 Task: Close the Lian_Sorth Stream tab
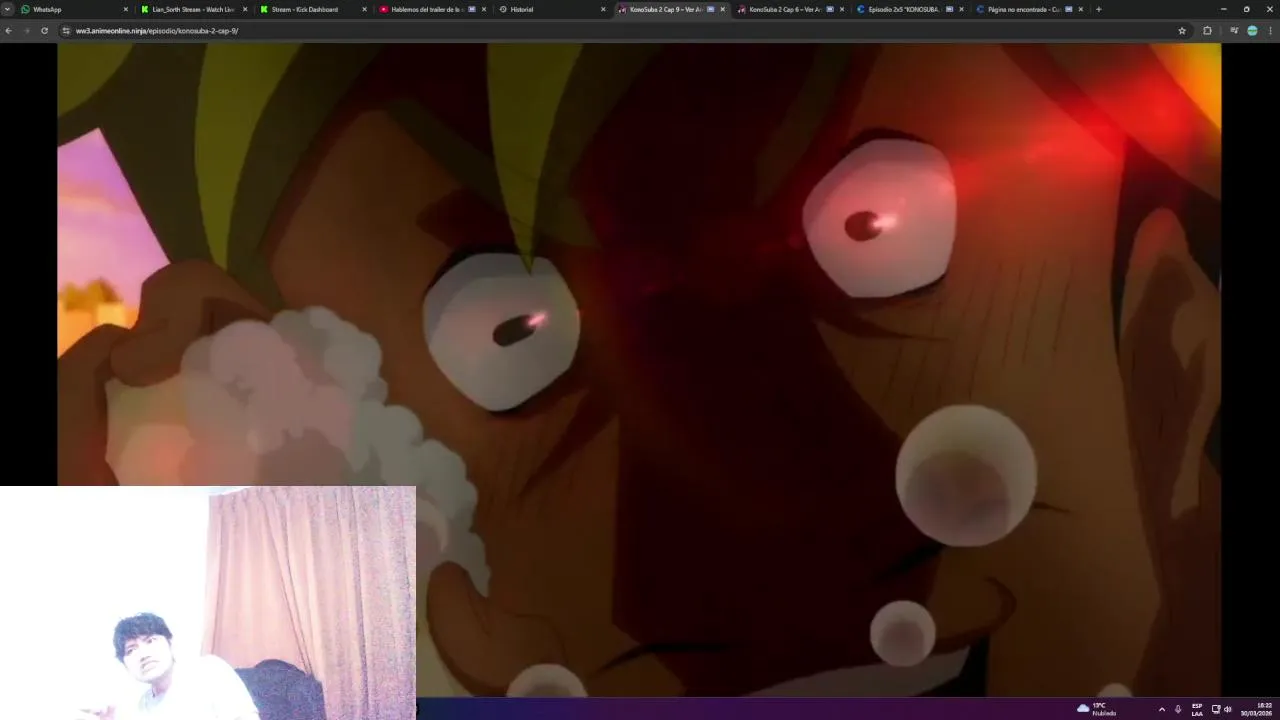point(245,9)
